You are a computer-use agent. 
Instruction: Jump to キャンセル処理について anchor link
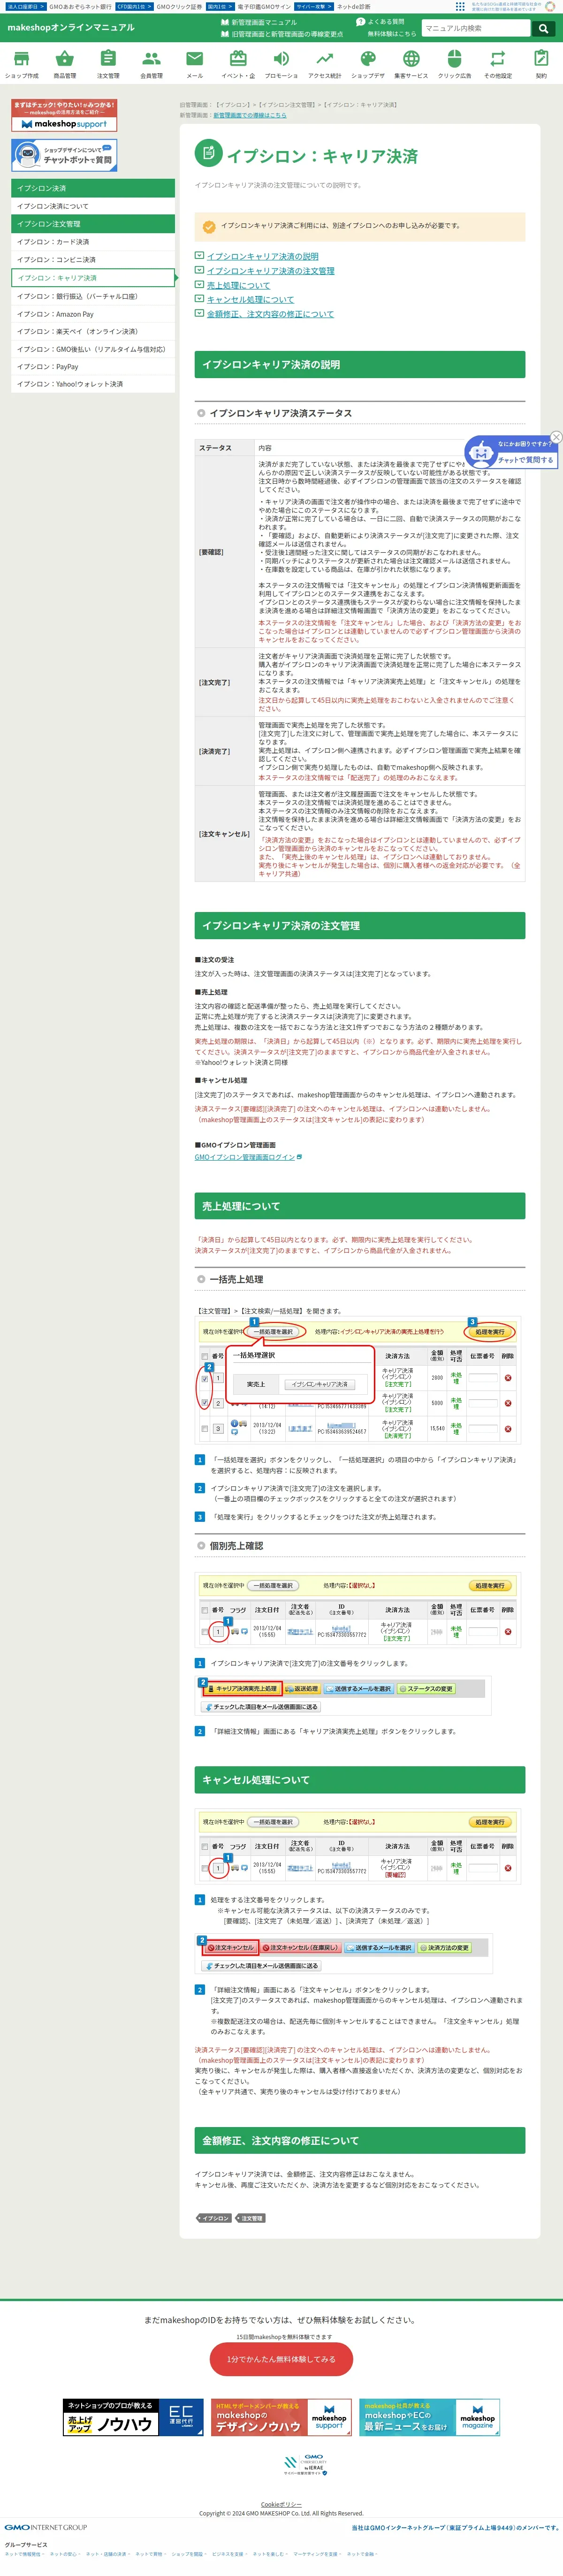pyautogui.click(x=250, y=299)
